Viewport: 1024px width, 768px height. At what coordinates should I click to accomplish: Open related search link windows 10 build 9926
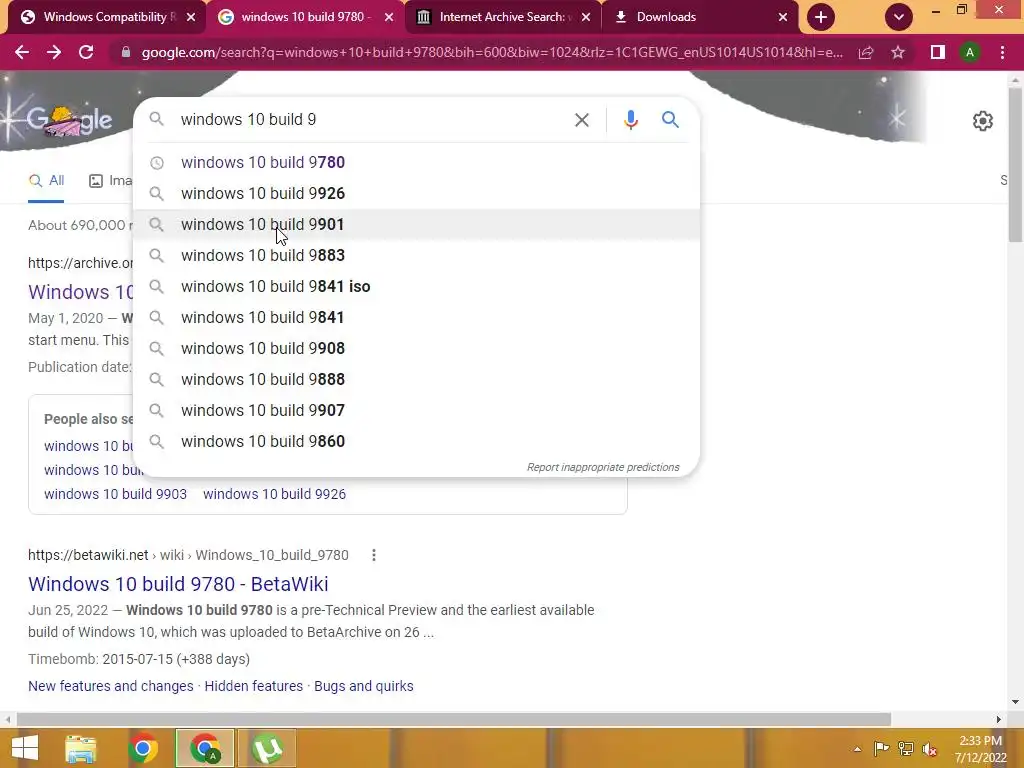point(274,494)
